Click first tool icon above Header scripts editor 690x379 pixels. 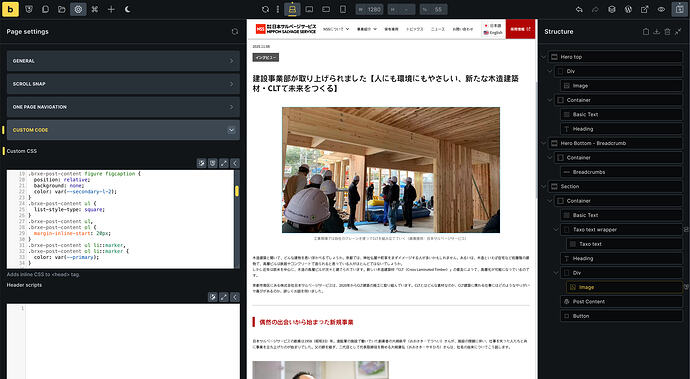(x=213, y=297)
